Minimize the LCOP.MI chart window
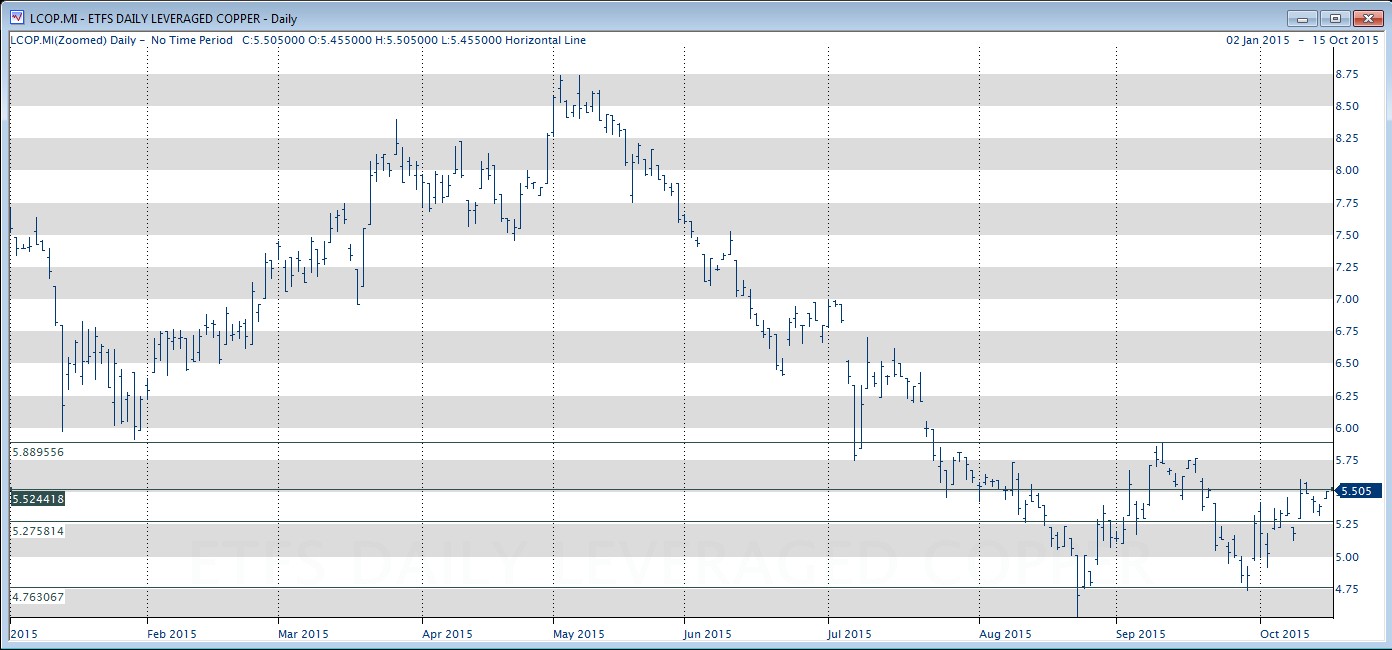This screenshot has width=1392, height=650. [1301, 18]
